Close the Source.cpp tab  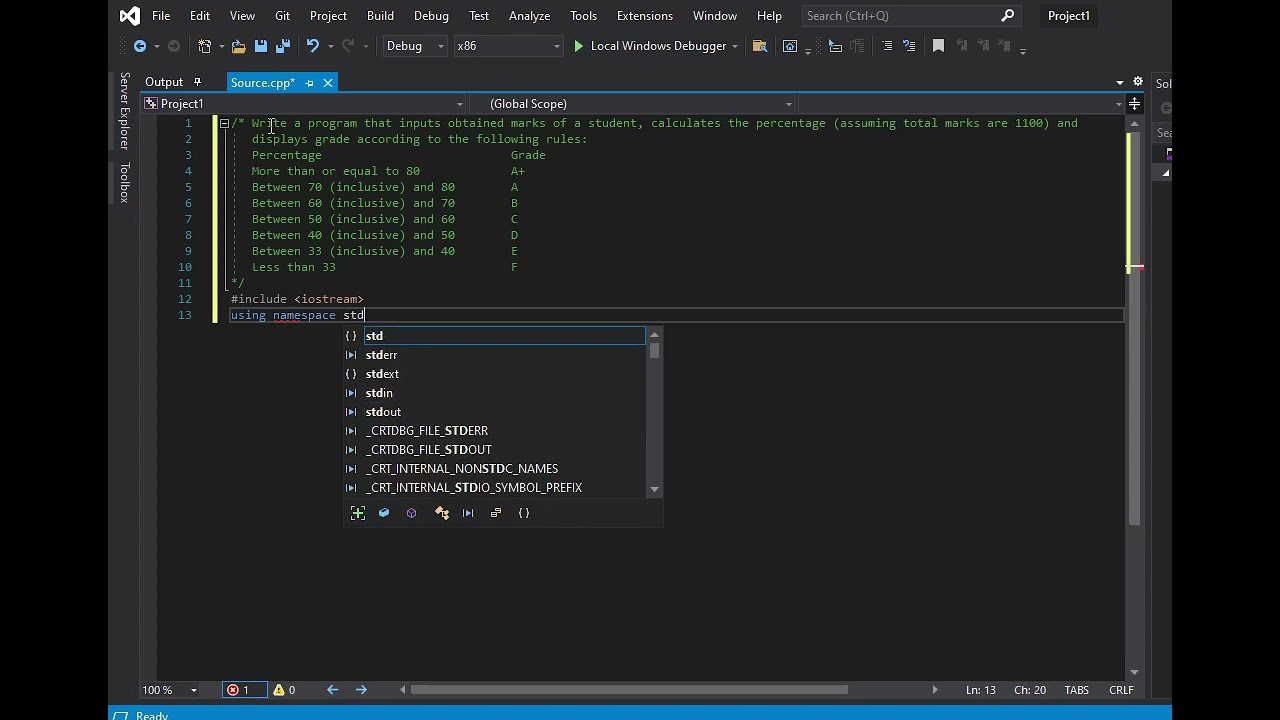coord(327,83)
